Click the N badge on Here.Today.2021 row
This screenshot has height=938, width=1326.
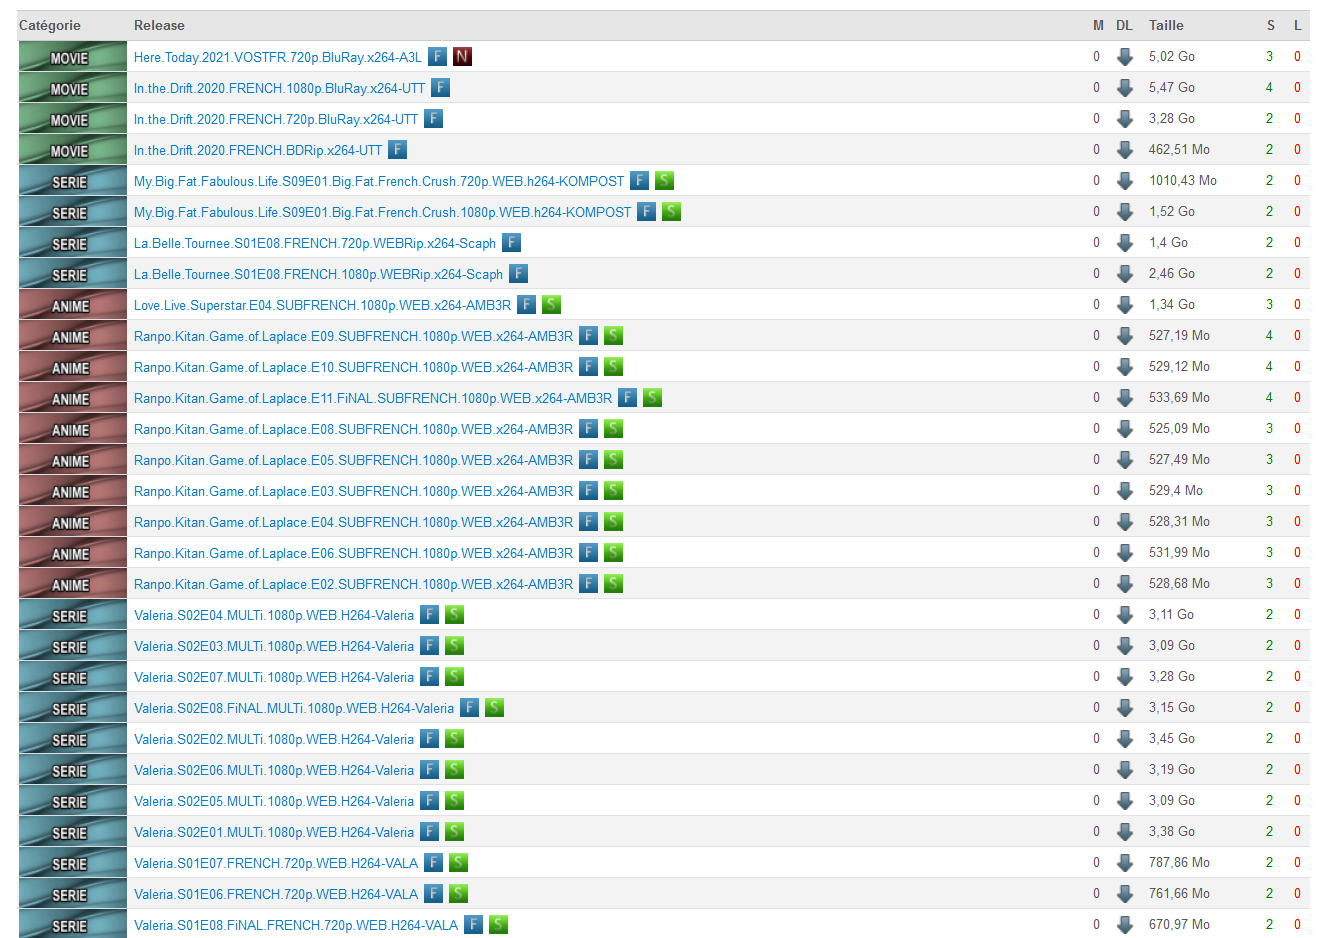[462, 57]
